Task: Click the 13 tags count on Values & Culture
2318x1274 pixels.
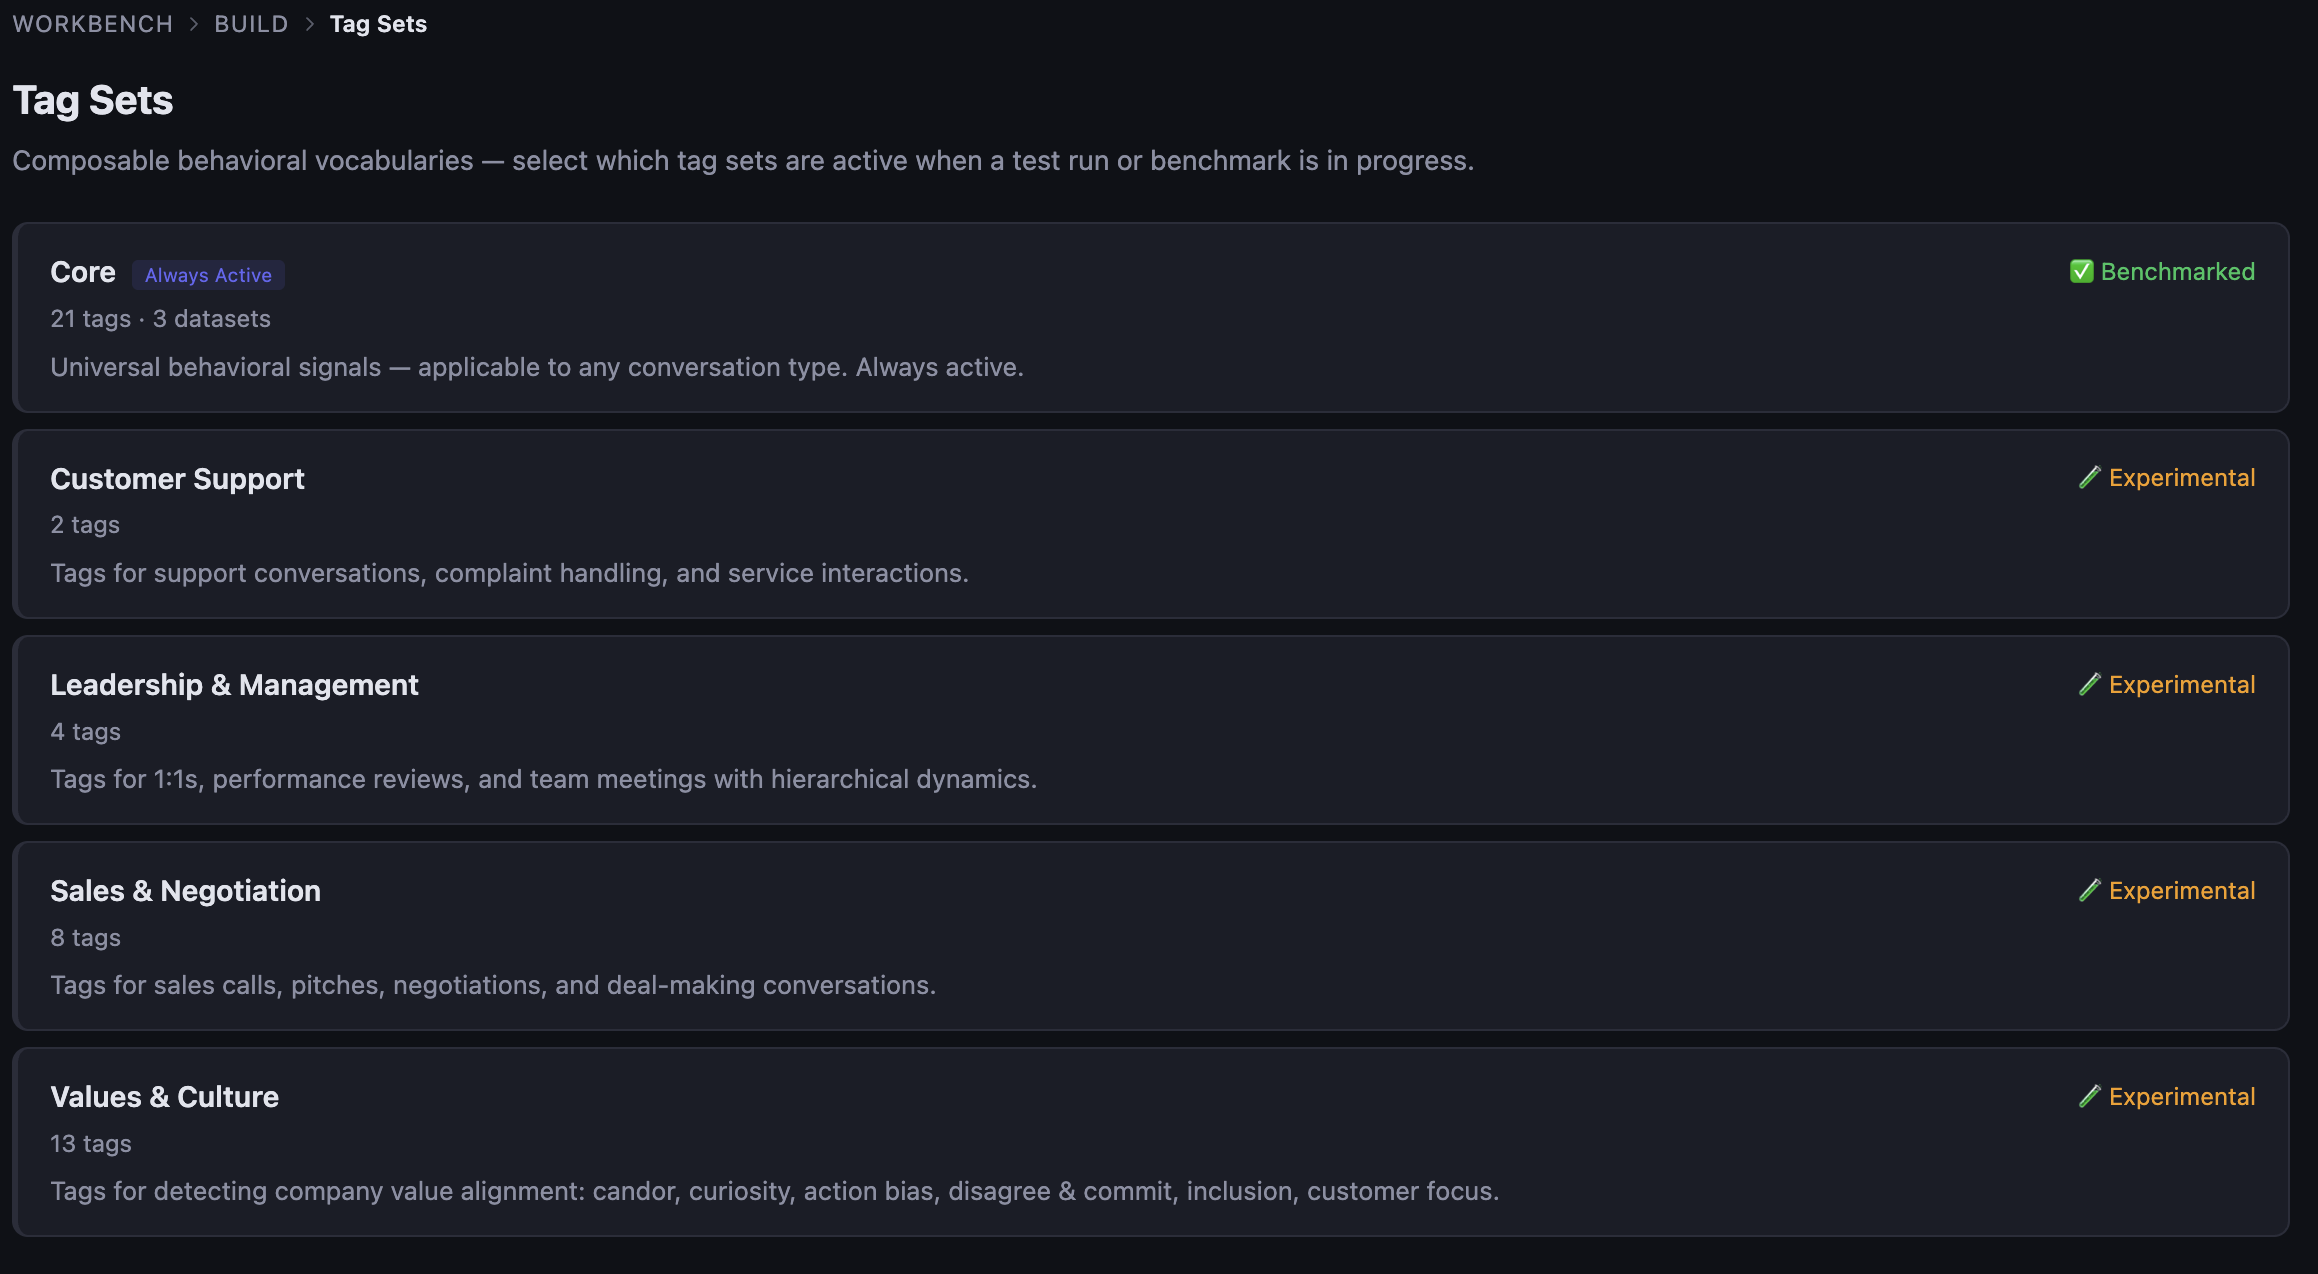Action: [90, 1143]
